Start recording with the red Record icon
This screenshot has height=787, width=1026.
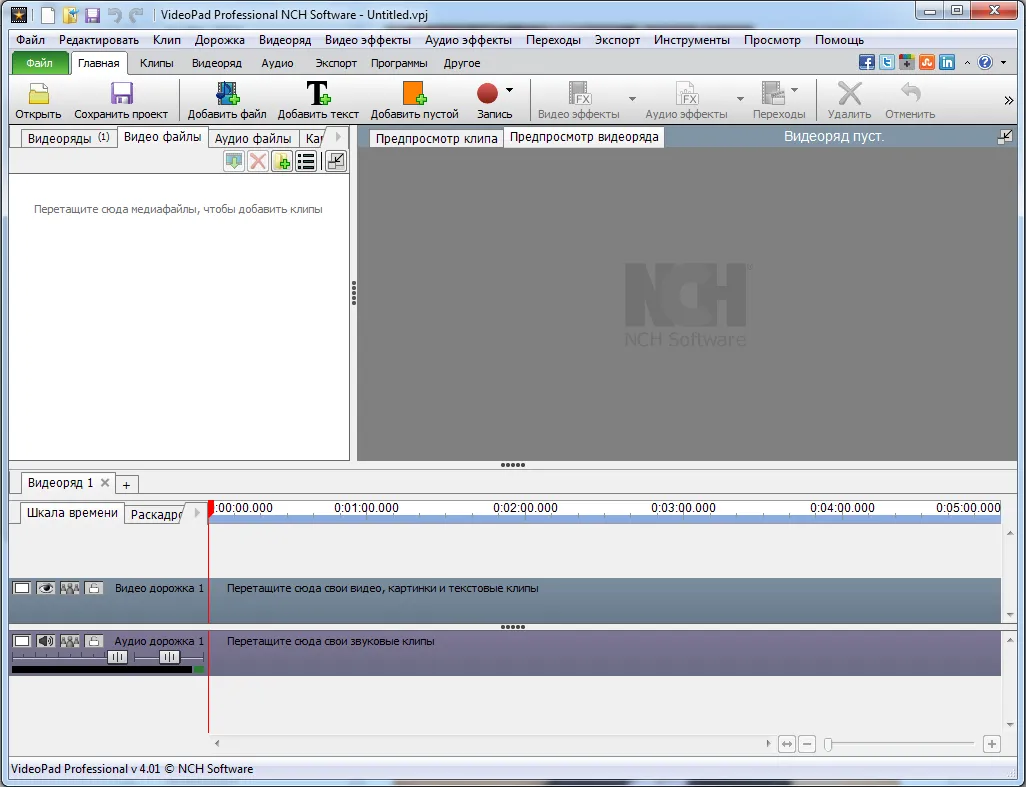tap(487, 93)
